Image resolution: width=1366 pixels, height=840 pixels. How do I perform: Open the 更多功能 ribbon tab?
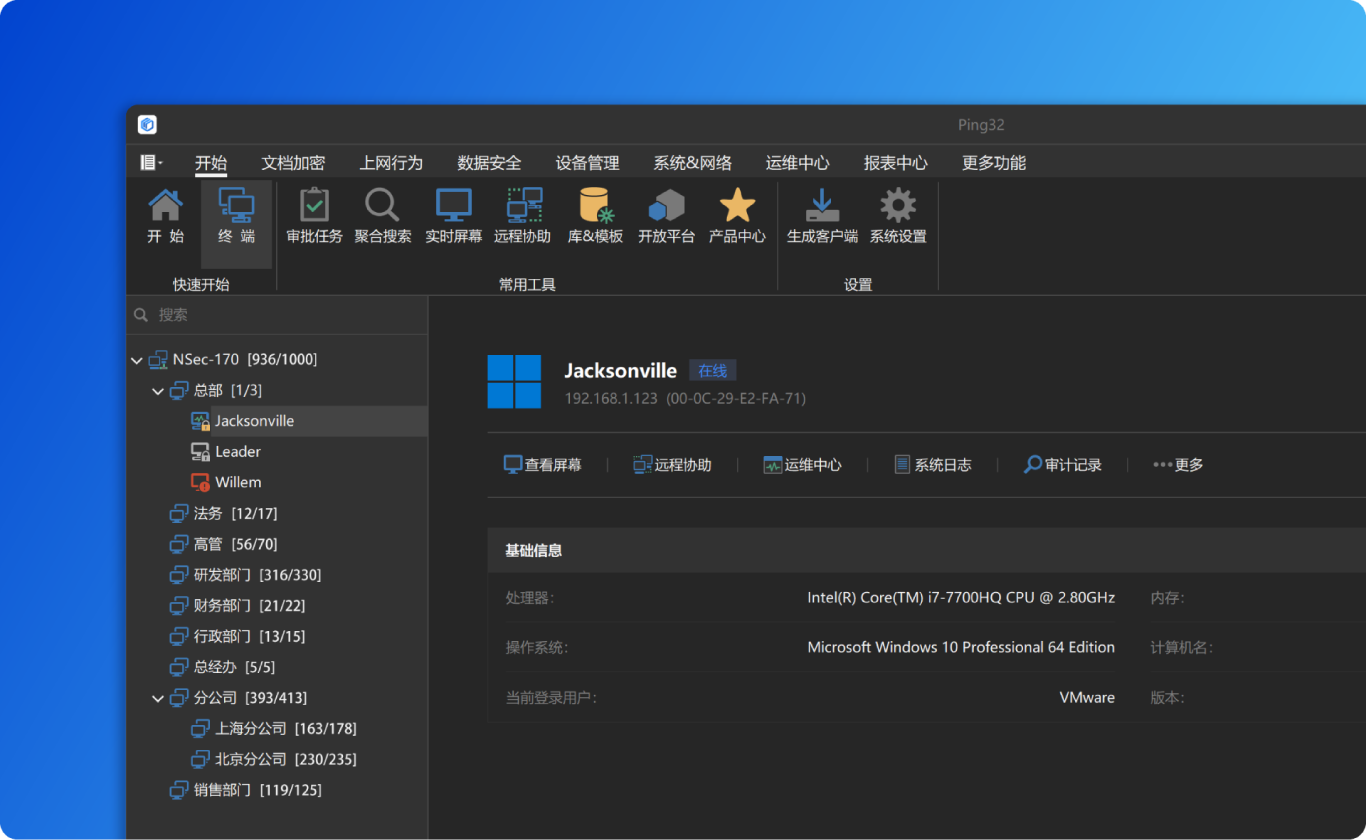point(993,163)
